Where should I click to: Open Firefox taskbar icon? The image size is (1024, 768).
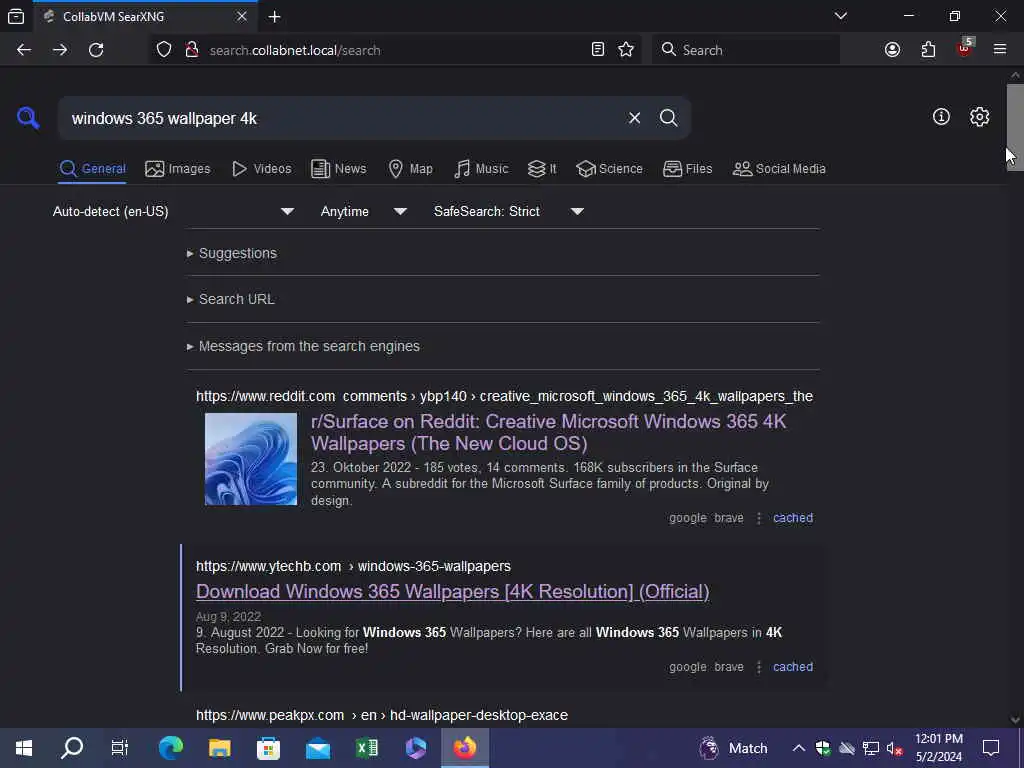tap(465, 748)
